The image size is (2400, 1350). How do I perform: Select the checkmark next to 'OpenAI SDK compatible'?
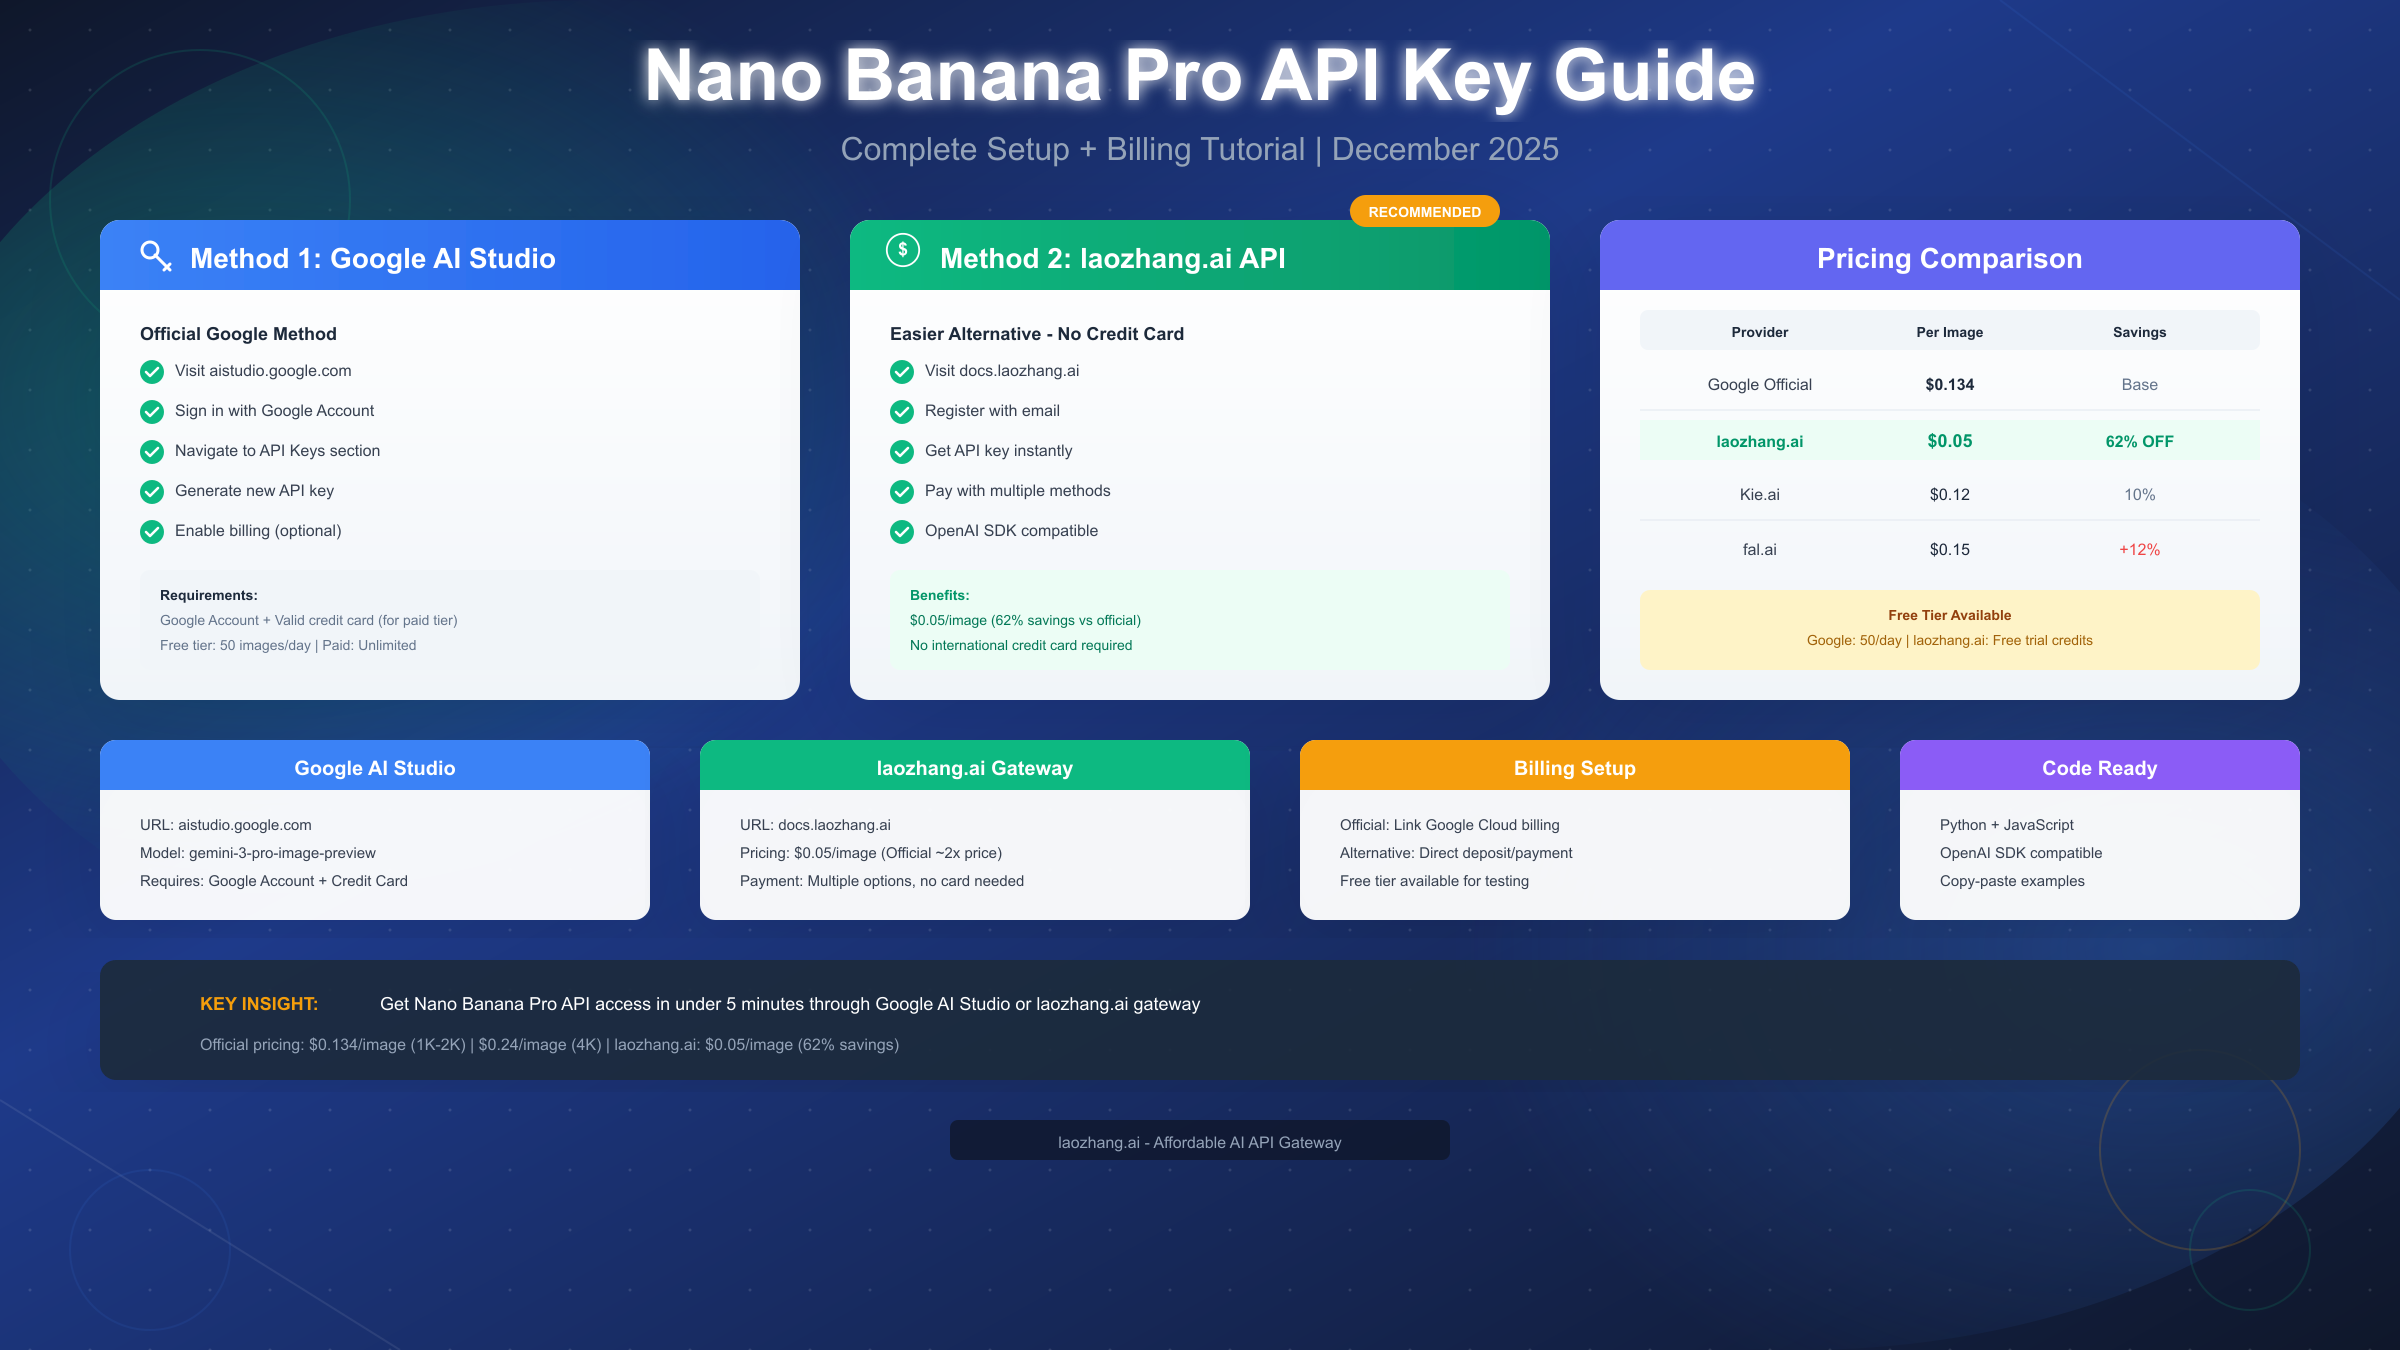(x=901, y=531)
